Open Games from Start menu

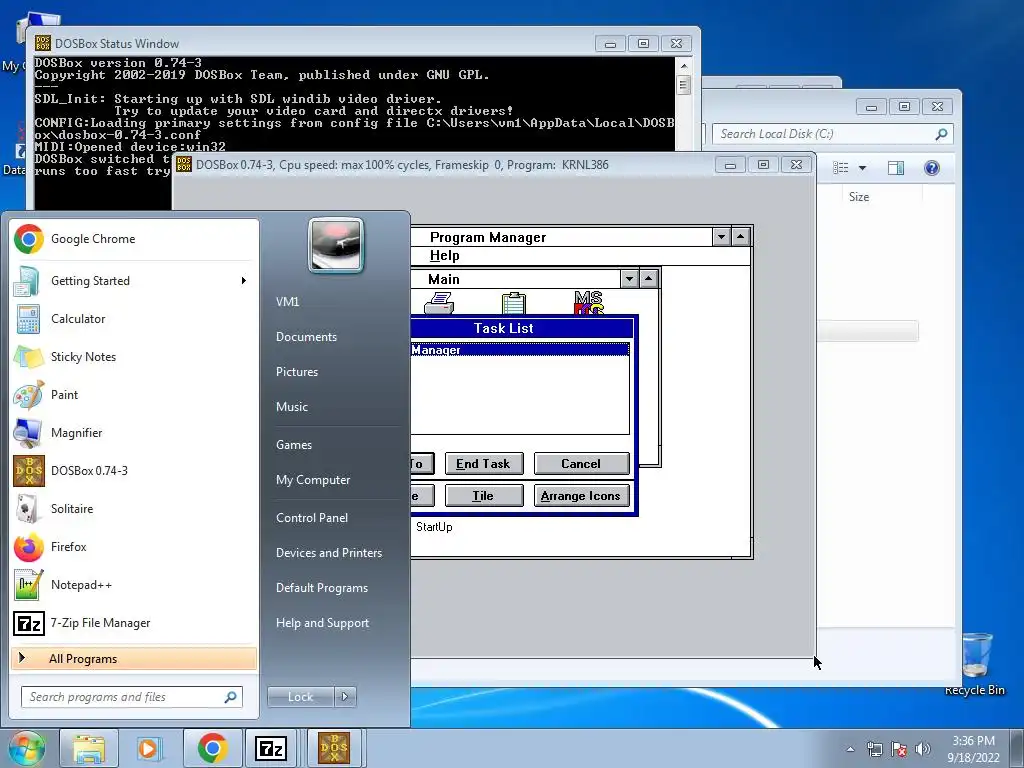(294, 445)
